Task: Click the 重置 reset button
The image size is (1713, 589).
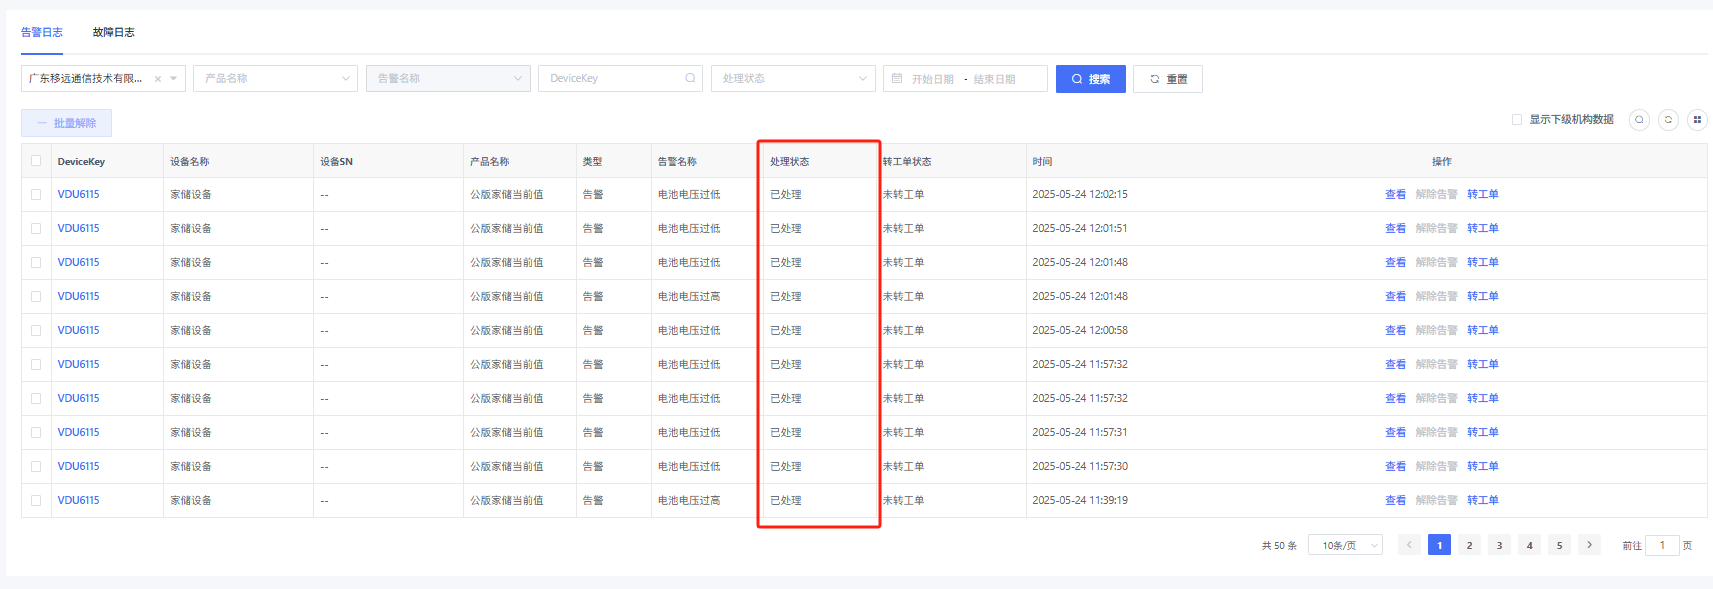Action: 1168,79
